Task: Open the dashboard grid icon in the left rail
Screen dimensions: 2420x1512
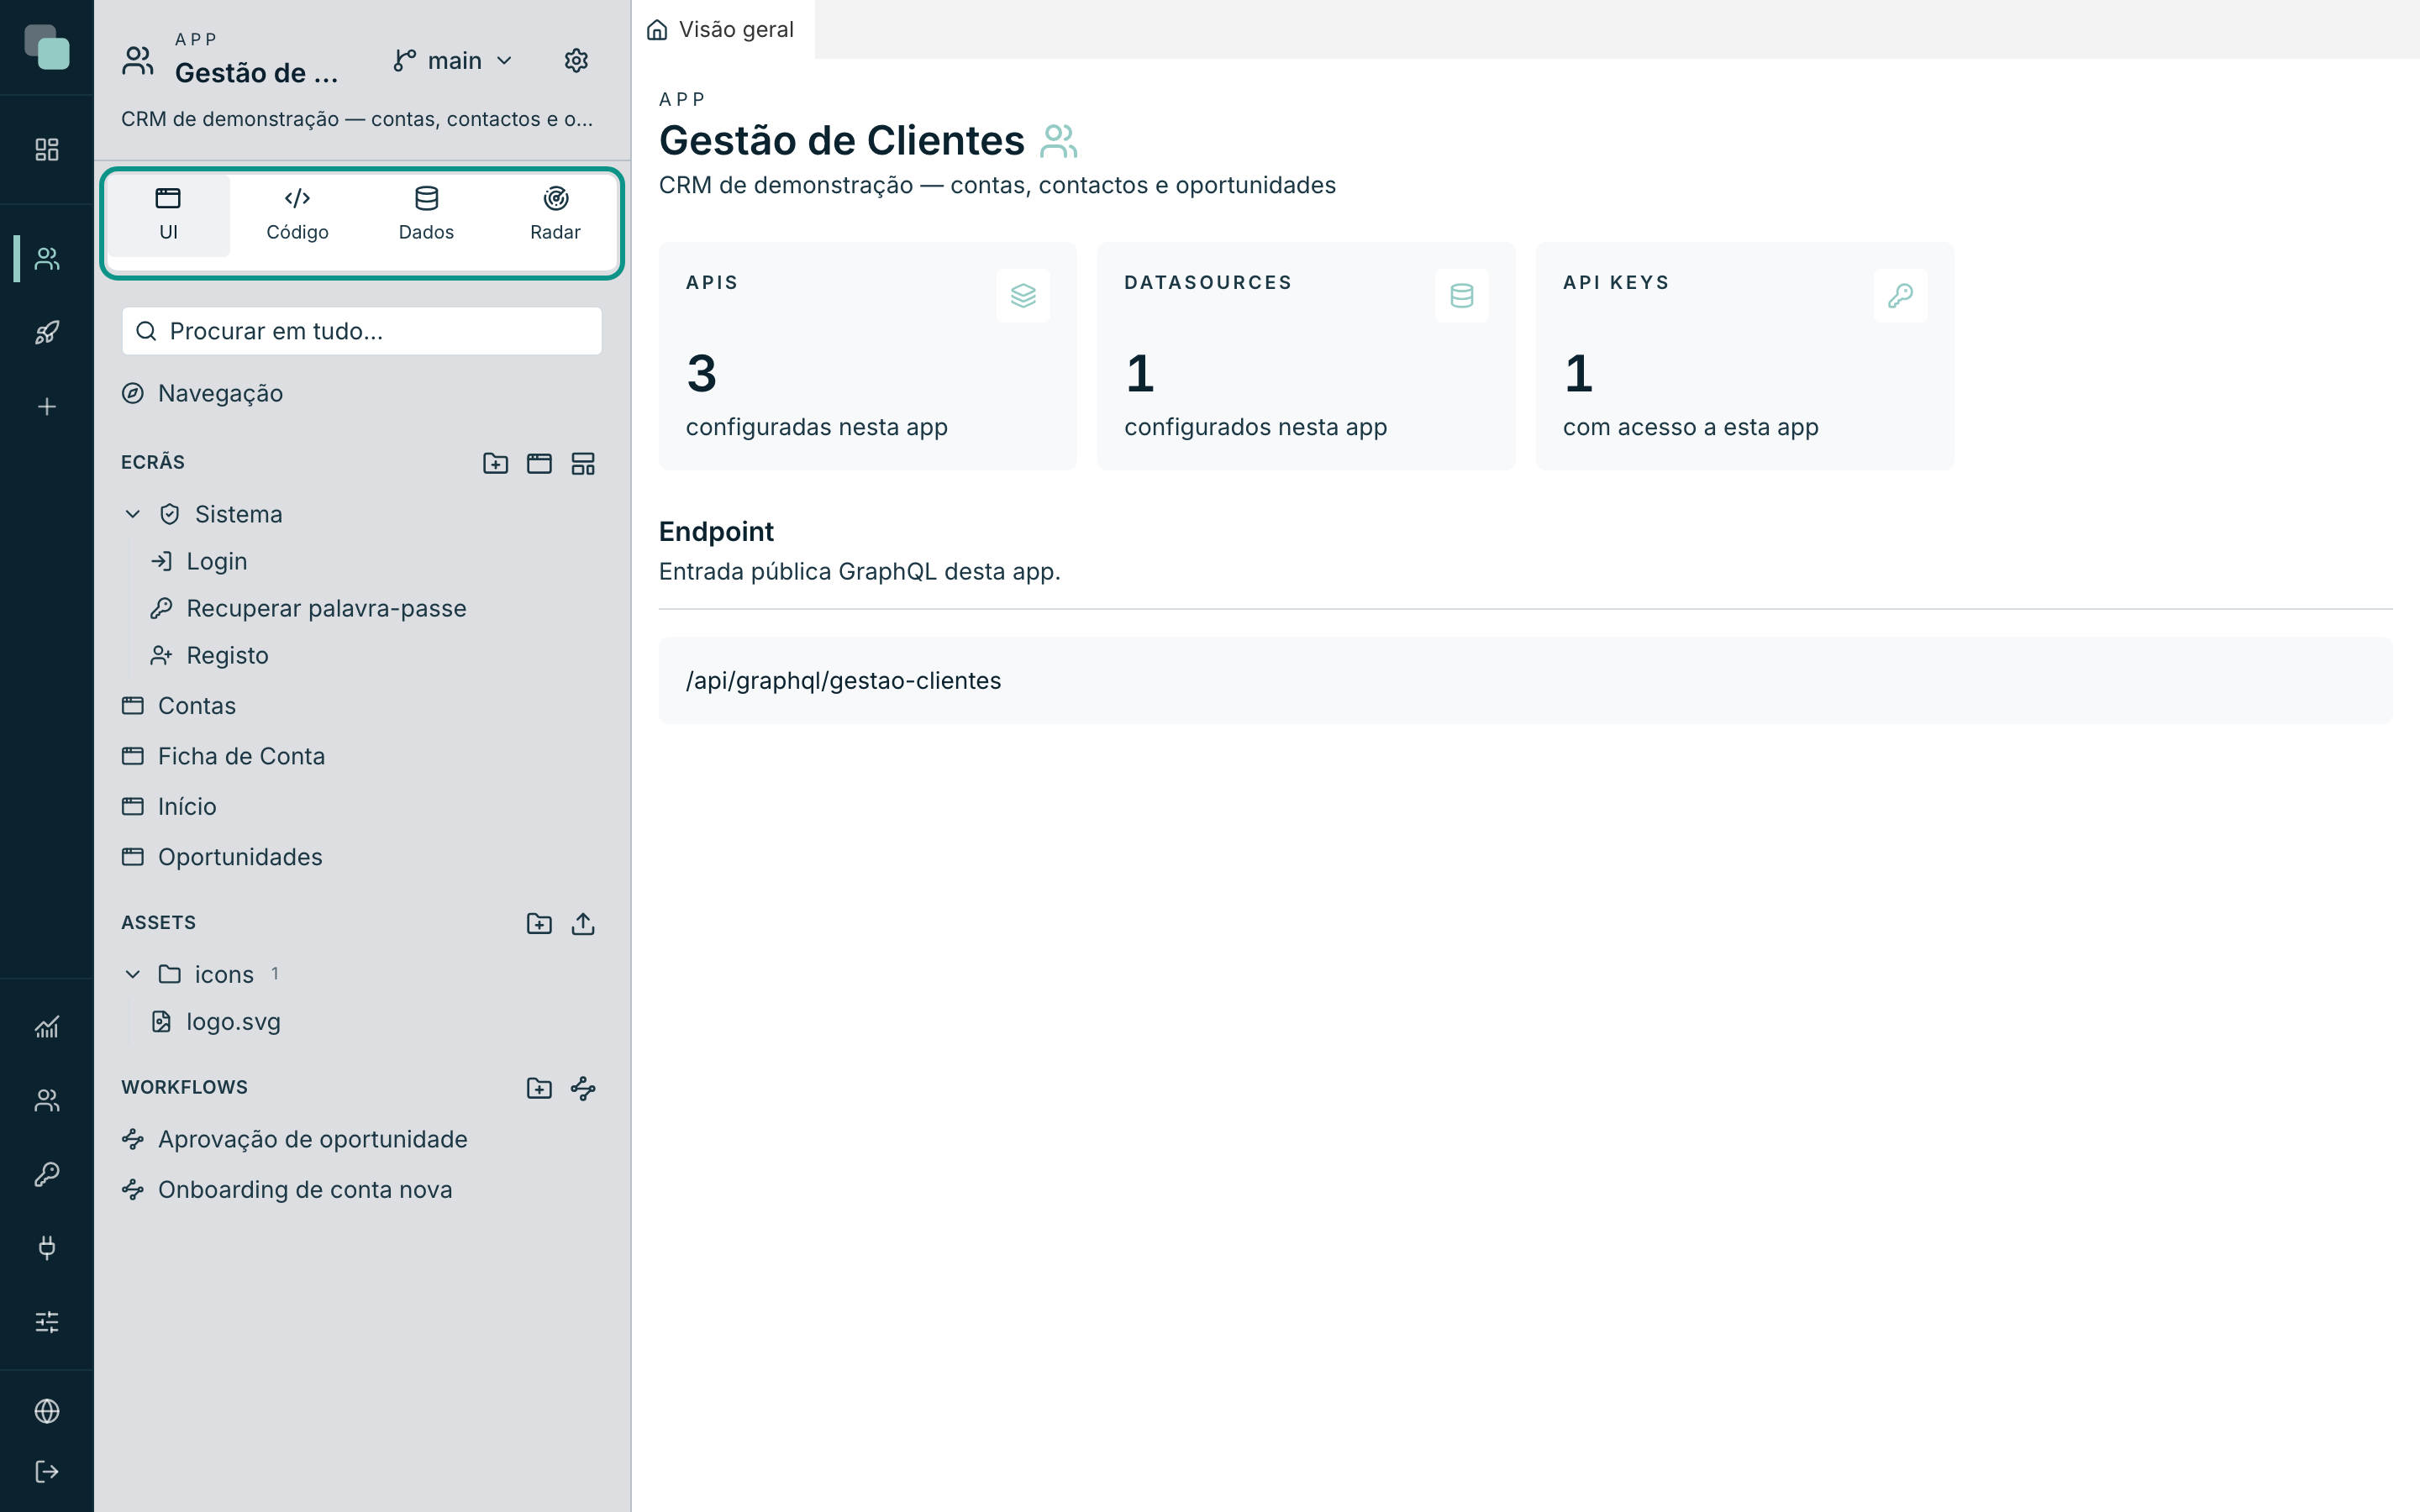Action: click(47, 150)
